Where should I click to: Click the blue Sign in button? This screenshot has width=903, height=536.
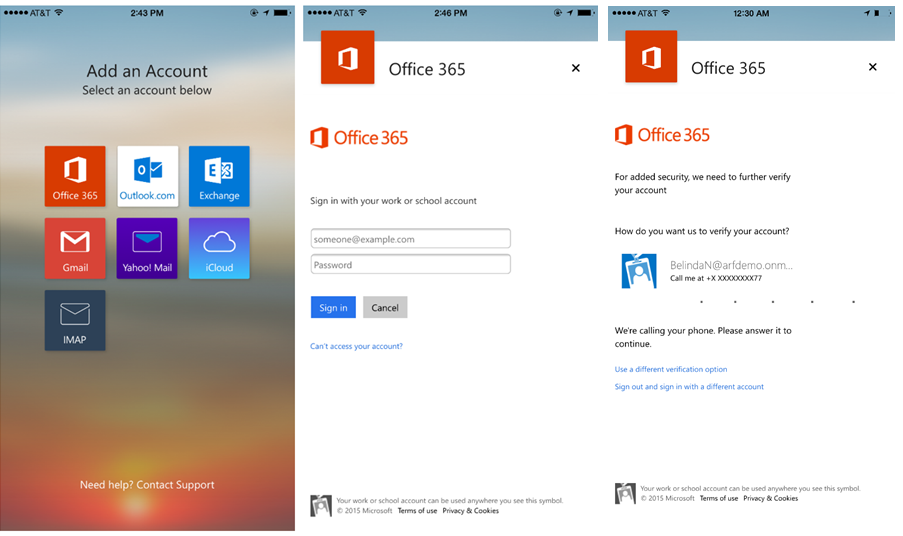click(333, 307)
